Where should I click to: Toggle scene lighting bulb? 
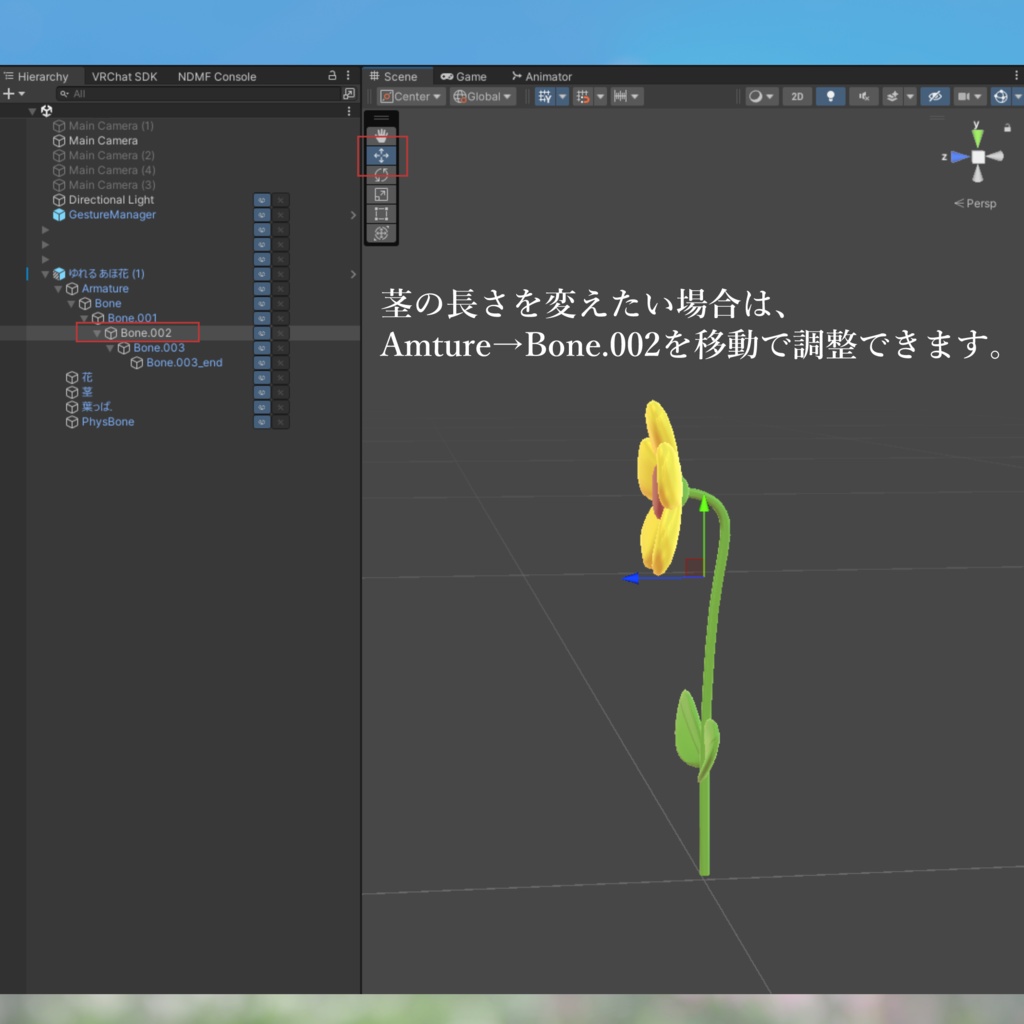tap(831, 97)
